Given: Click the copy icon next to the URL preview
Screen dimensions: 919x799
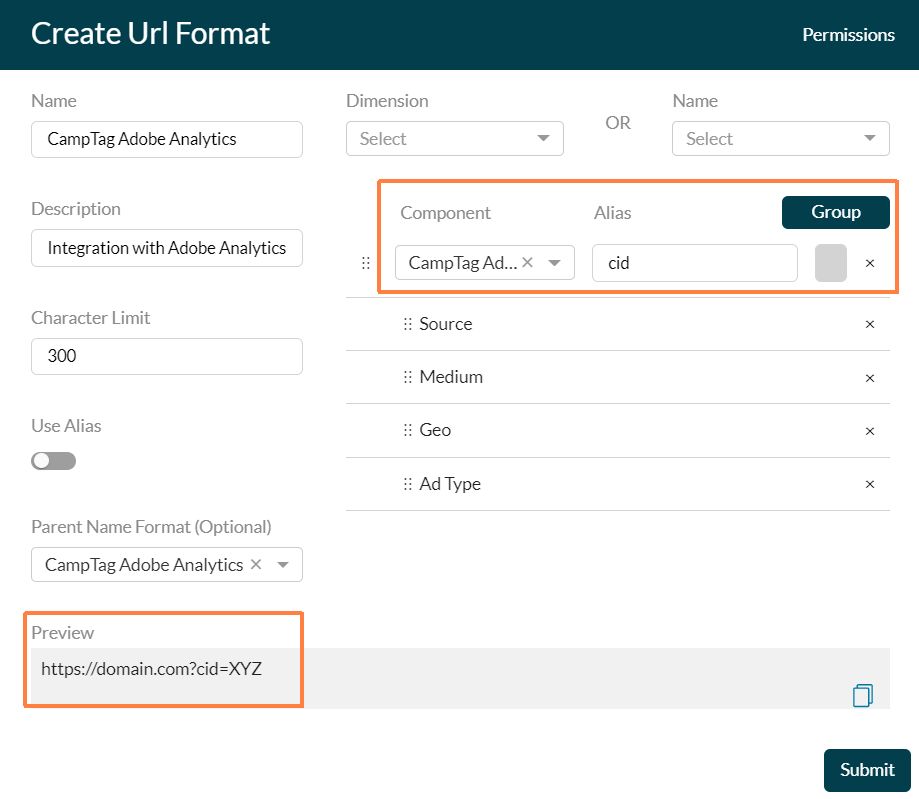Looking at the screenshot, I should (861, 694).
